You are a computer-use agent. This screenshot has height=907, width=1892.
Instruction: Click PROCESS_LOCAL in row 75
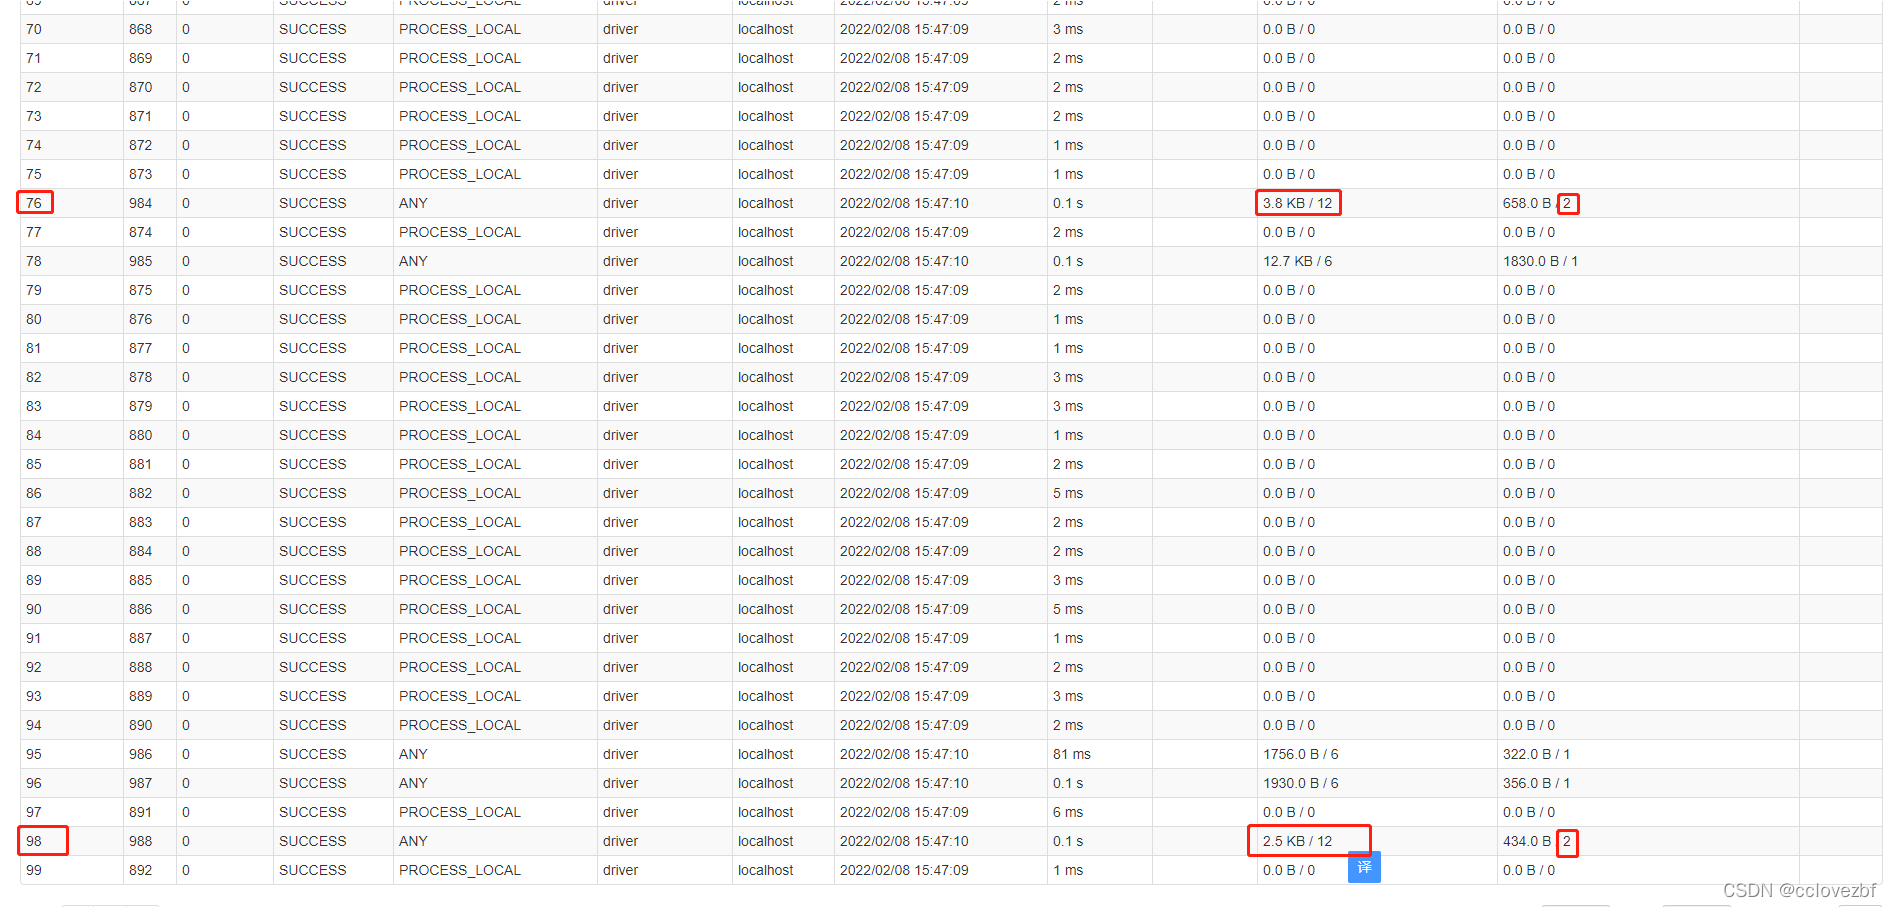tap(460, 174)
